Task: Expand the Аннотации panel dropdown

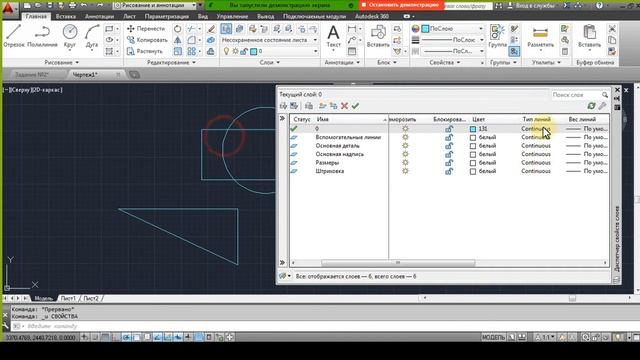Action: [342, 62]
